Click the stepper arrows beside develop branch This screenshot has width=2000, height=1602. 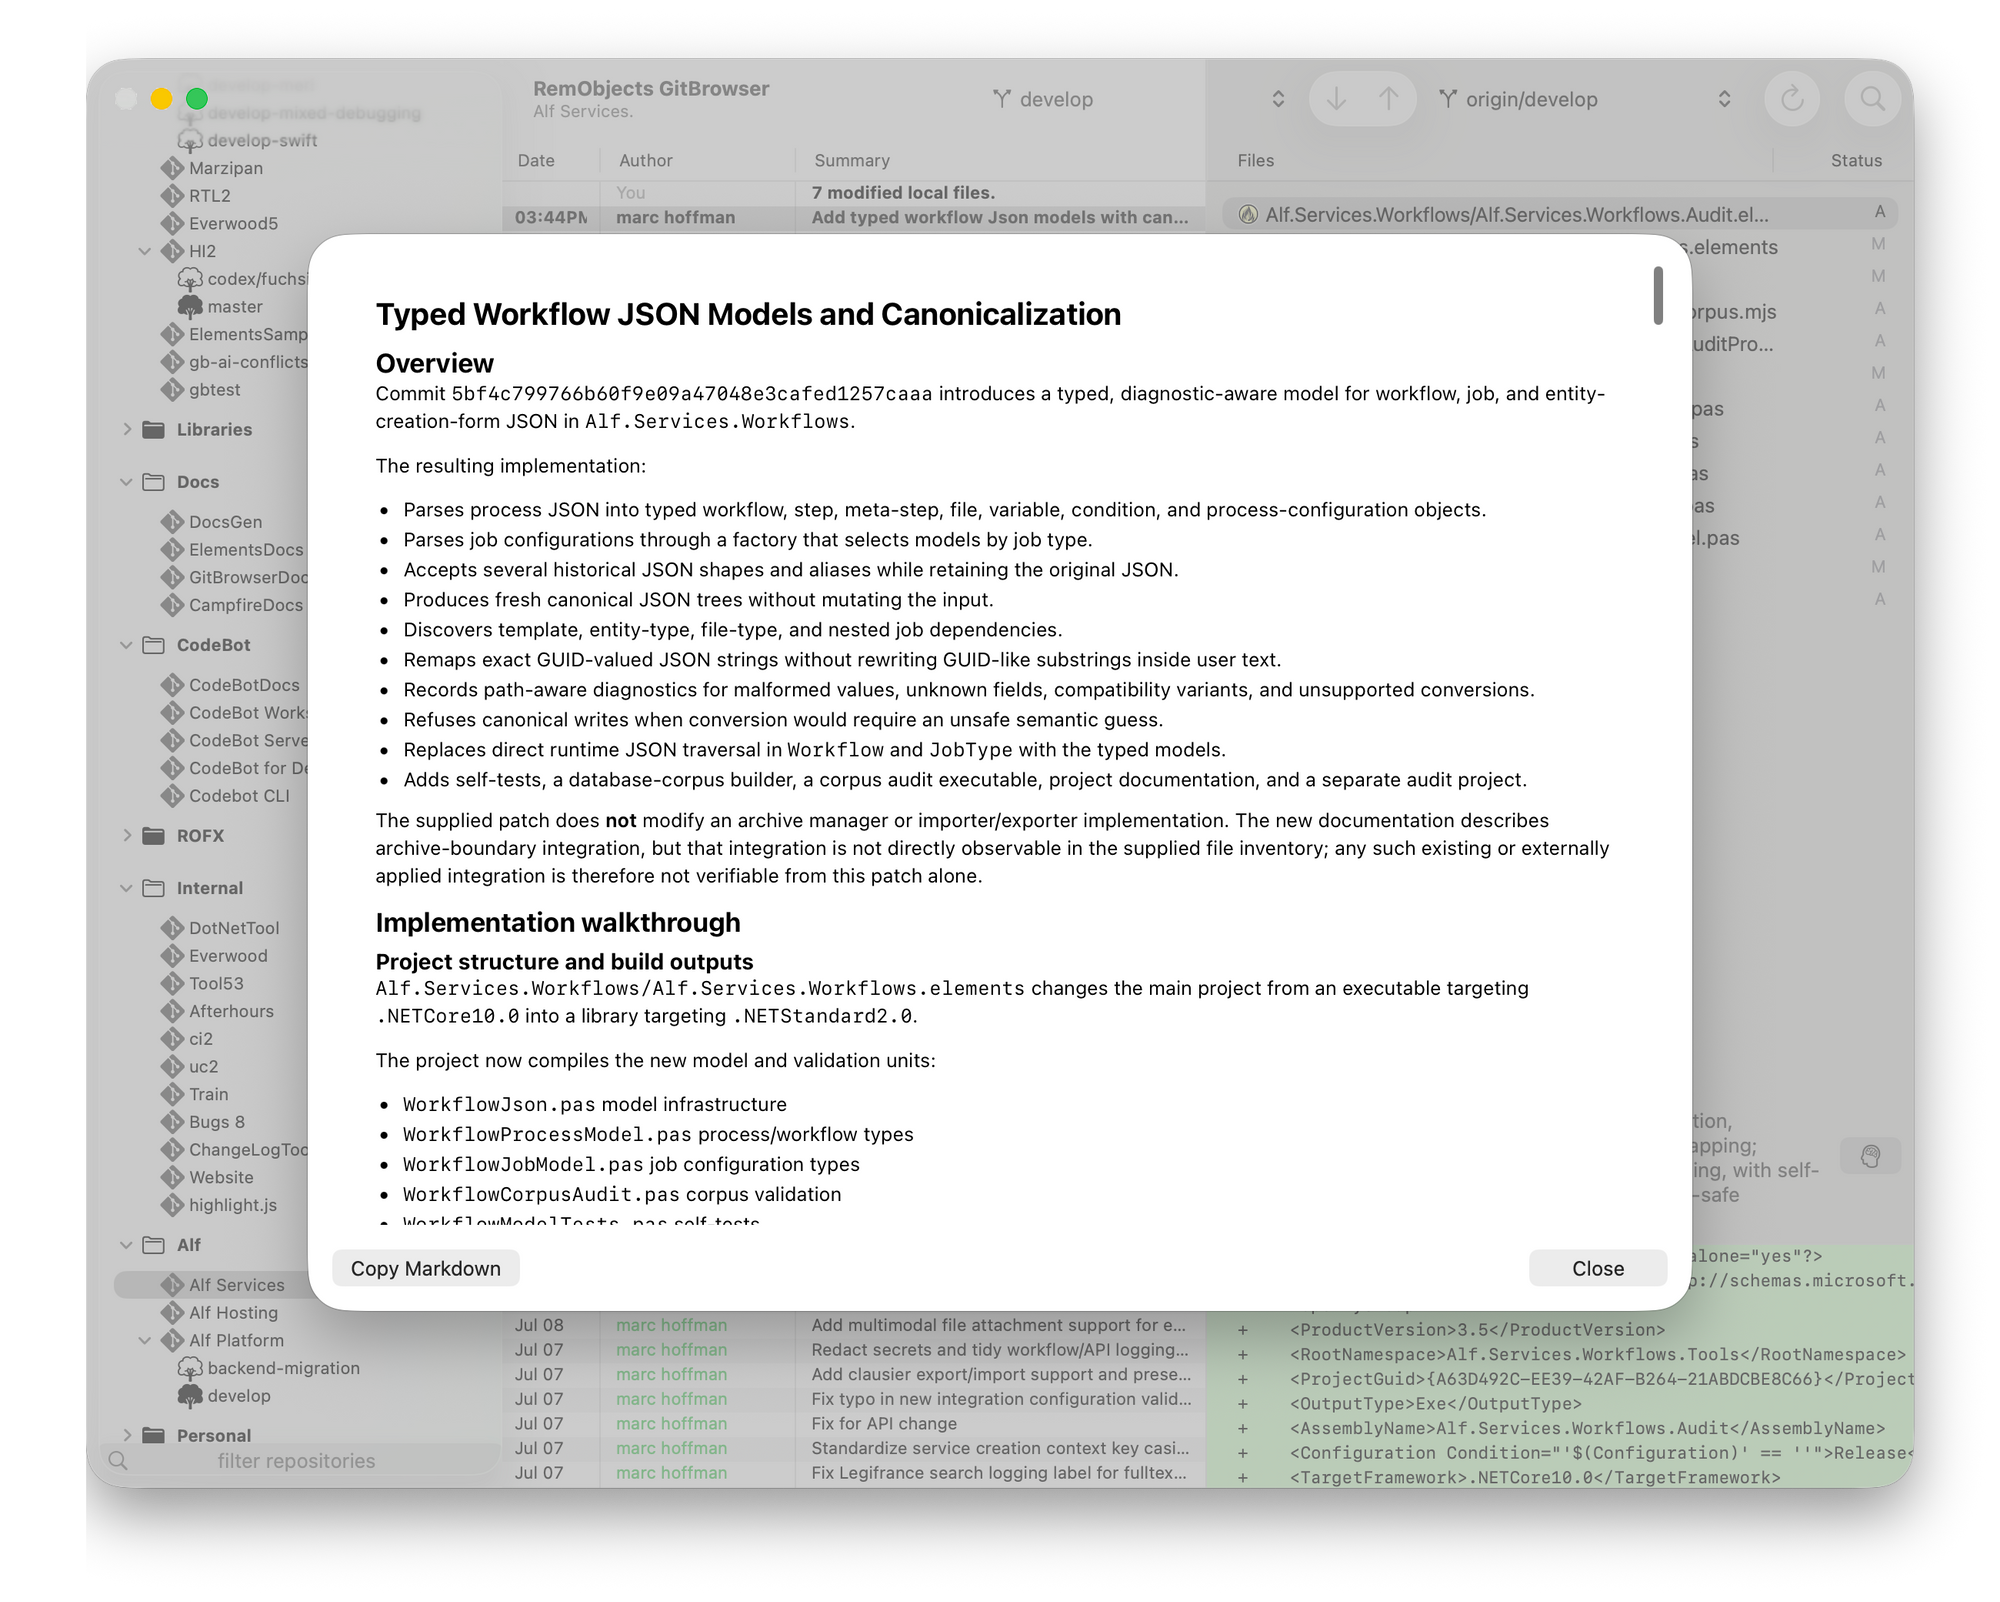[x=1278, y=99]
